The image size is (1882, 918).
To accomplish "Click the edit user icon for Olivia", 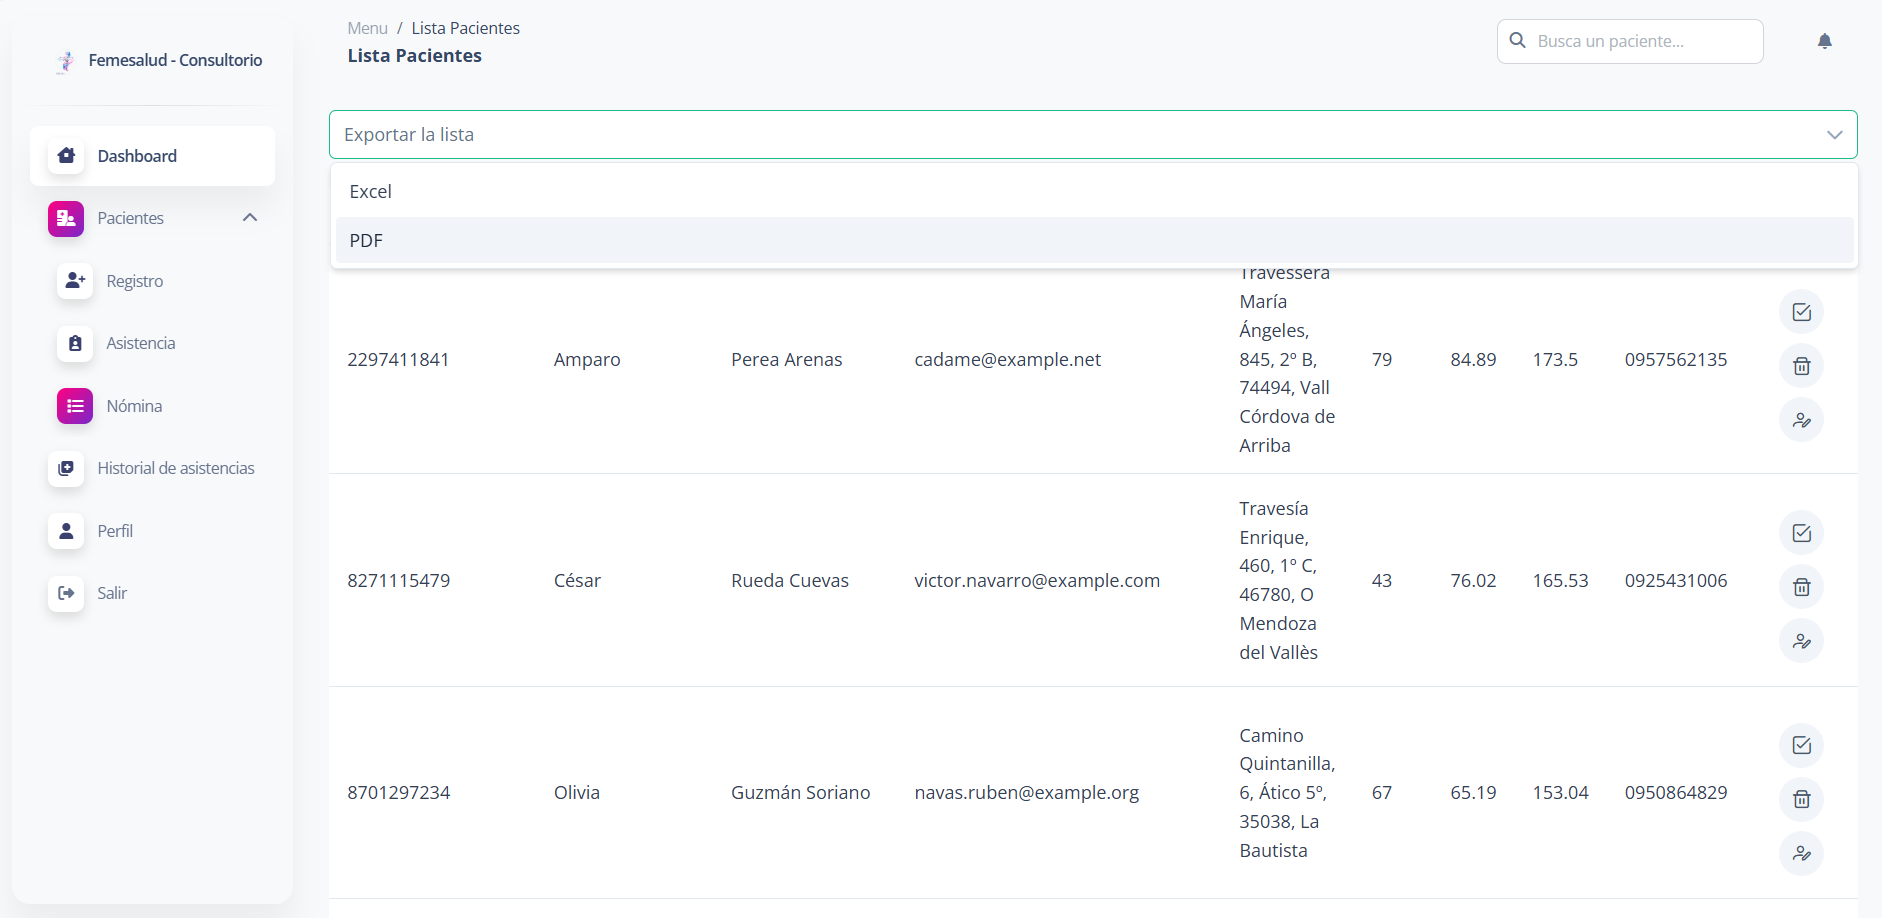I will [1801, 853].
